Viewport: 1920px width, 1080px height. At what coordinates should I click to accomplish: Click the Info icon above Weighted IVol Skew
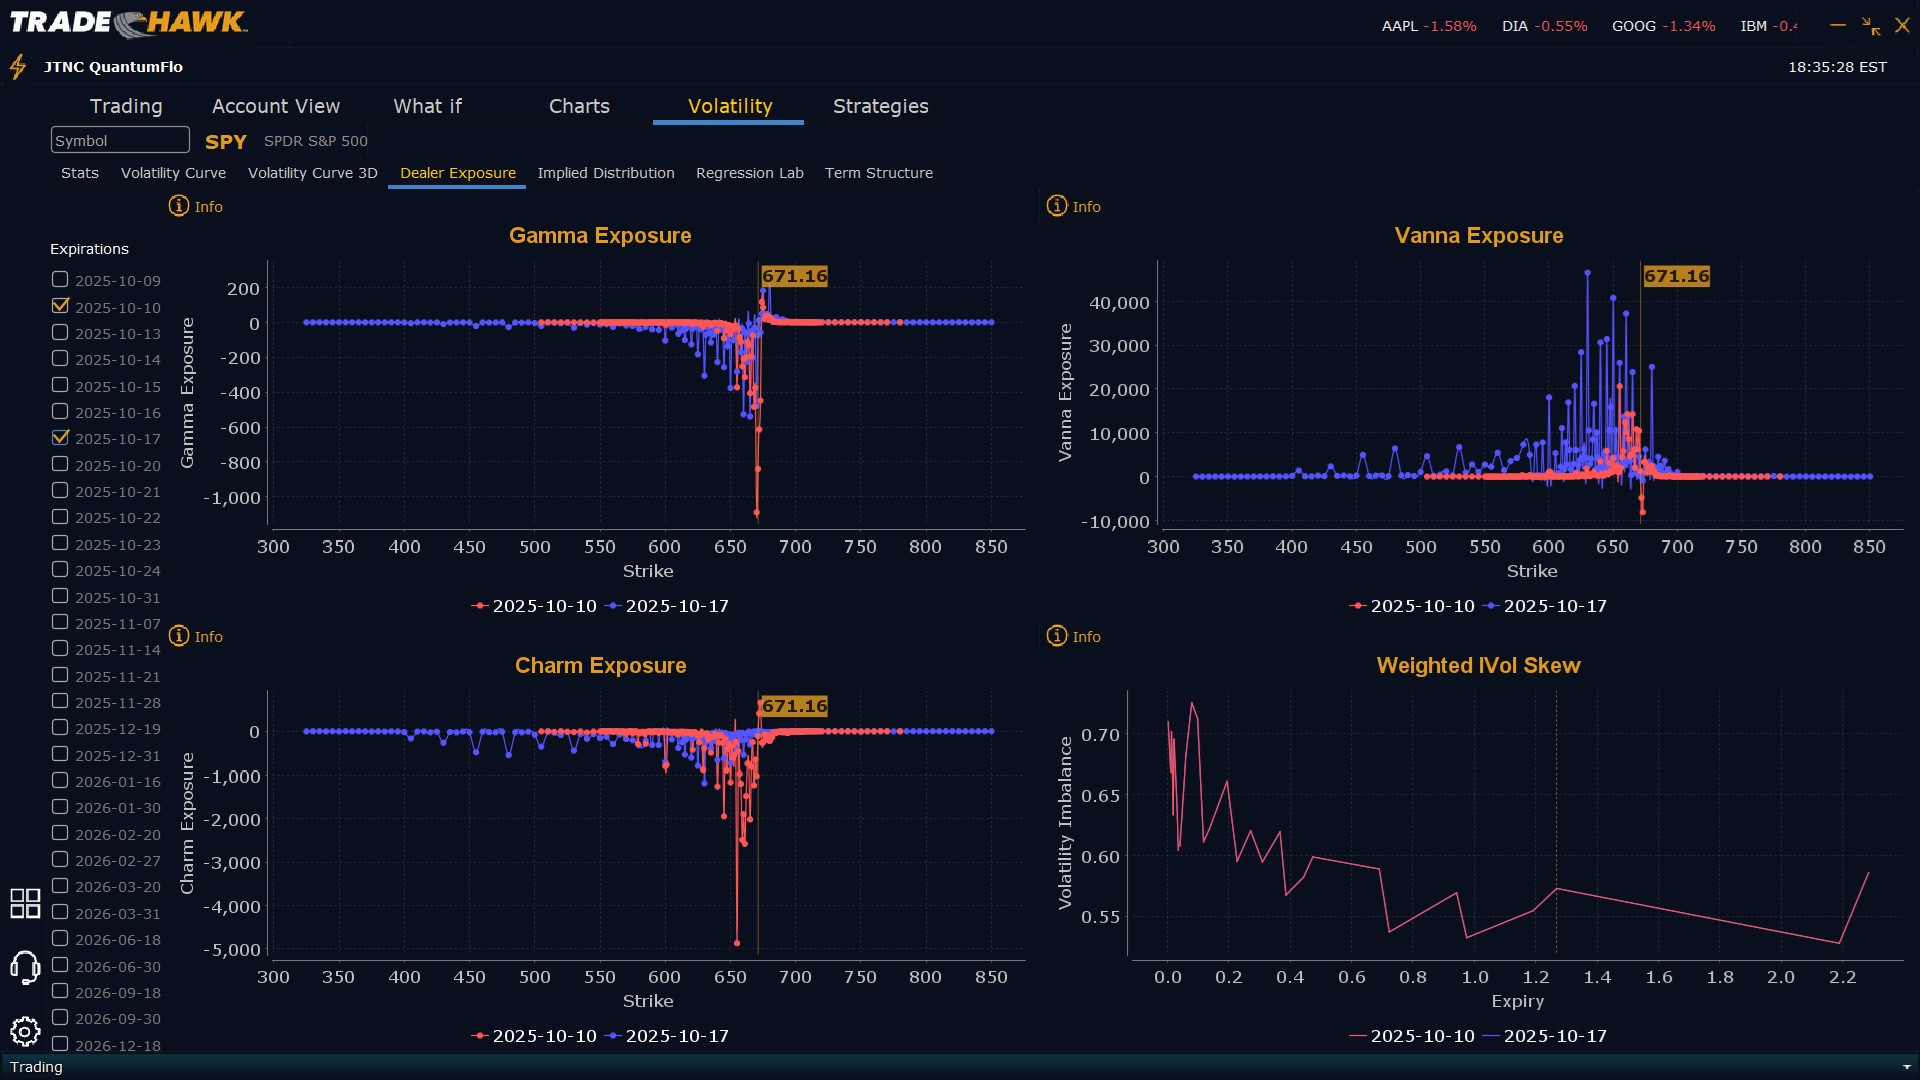click(1057, 636)
